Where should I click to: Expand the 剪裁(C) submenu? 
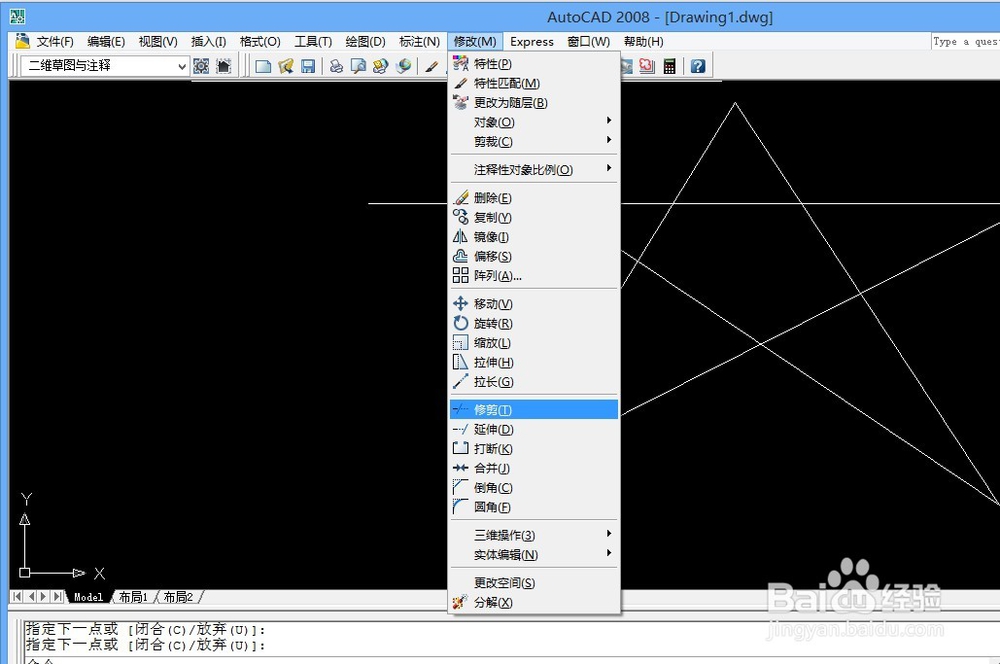534,142
